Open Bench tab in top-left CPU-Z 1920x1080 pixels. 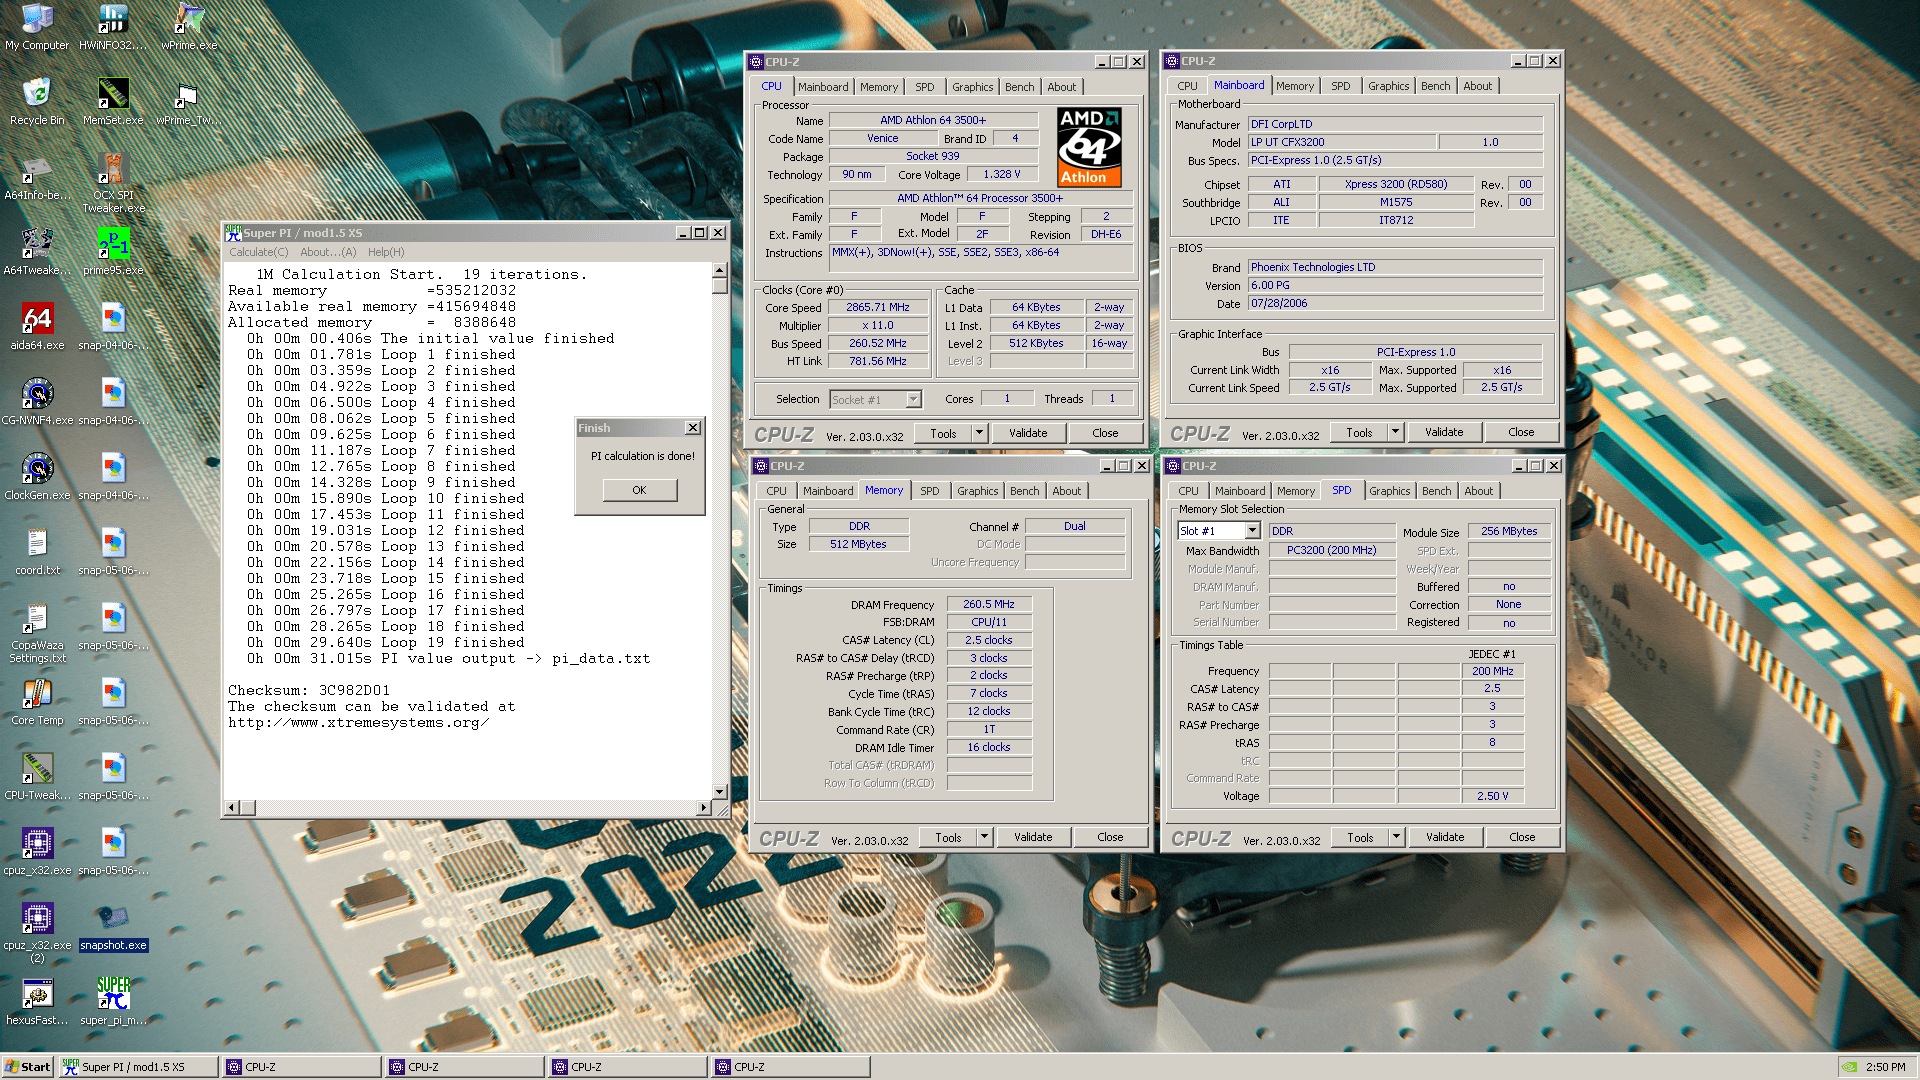click(x=1019, y=87)
